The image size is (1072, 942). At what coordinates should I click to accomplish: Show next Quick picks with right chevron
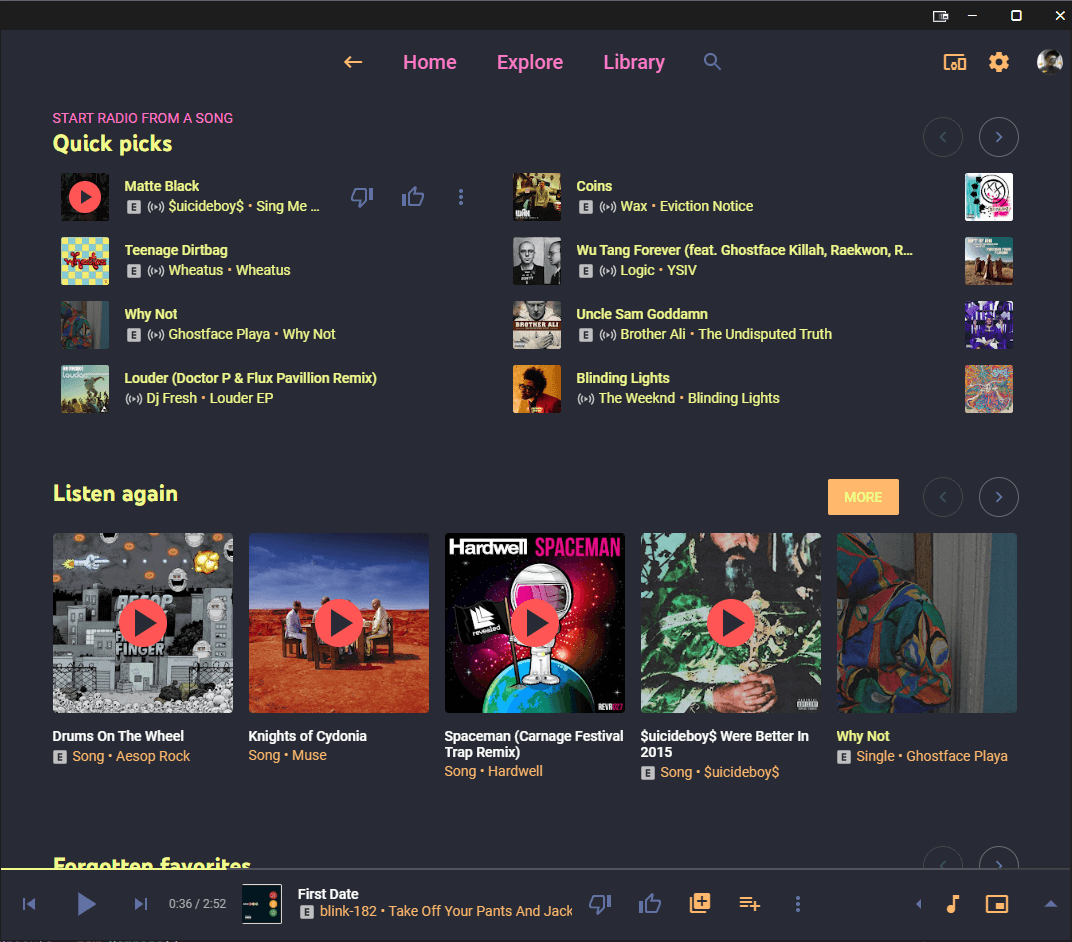point(998,136)
